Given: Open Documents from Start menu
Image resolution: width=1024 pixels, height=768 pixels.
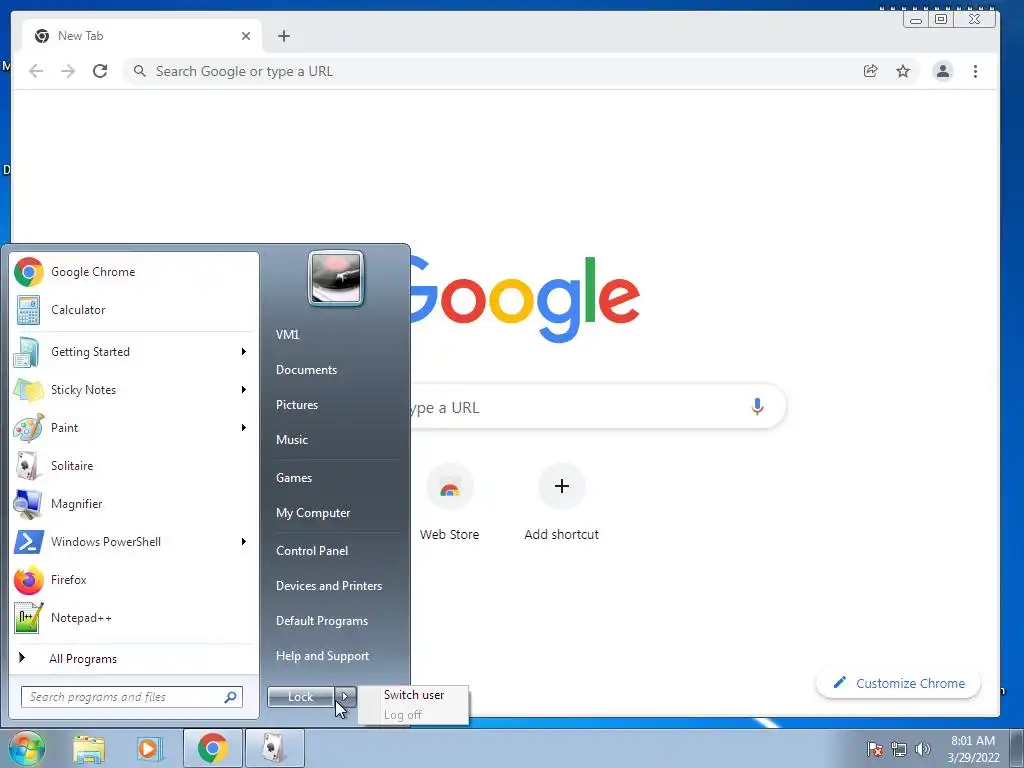Looking at the screenshot, I should 306,370.
